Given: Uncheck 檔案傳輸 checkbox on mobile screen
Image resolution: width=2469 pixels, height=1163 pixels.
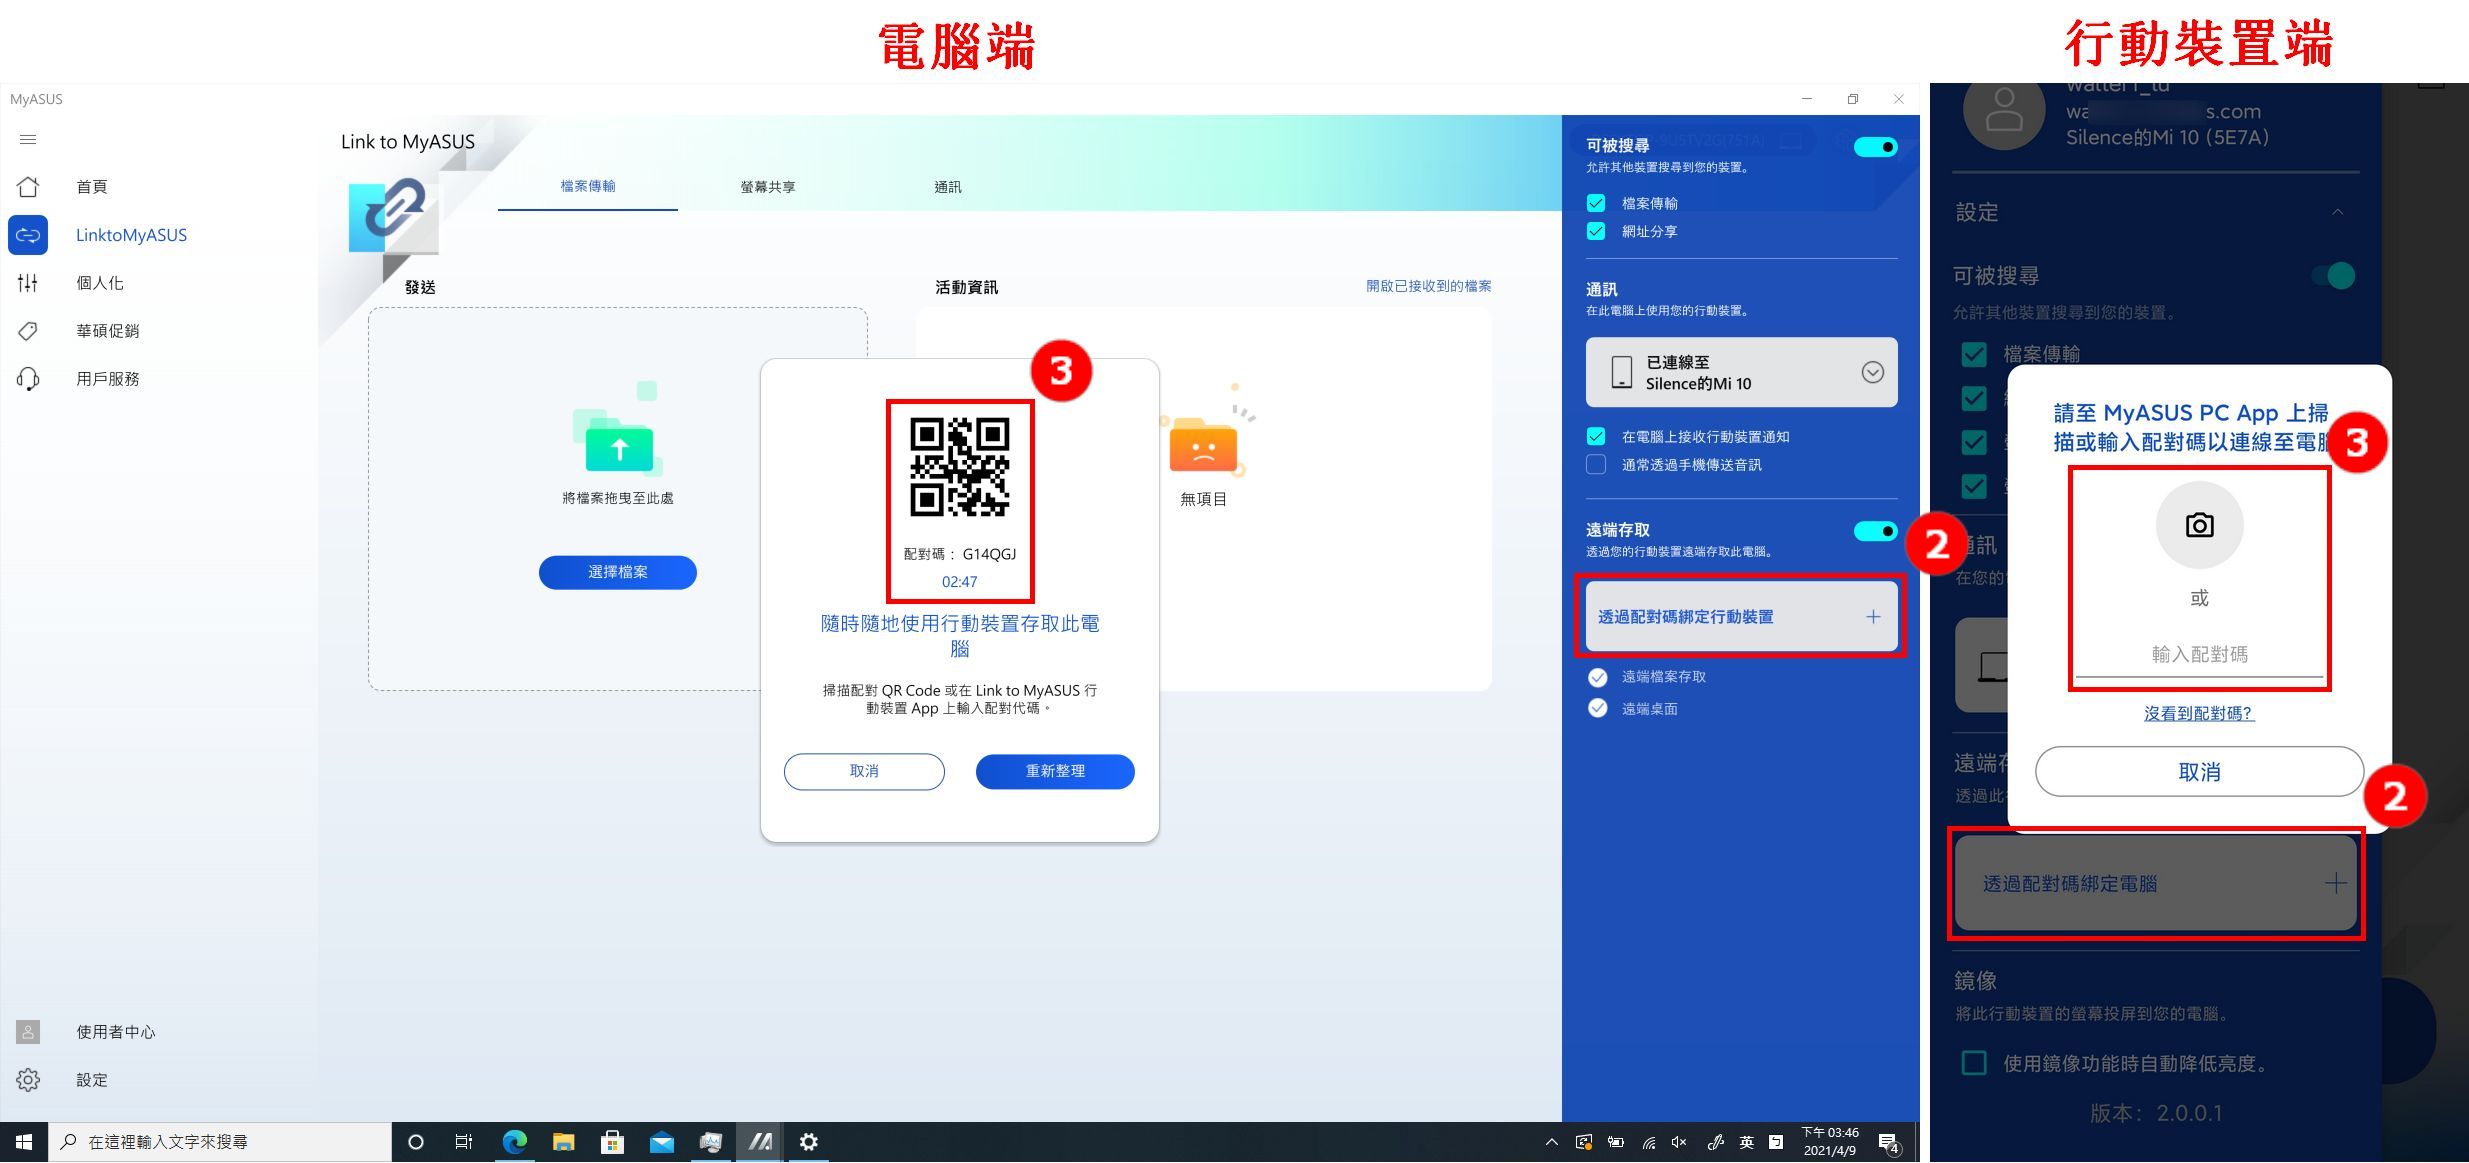Looking at the screenshot, I should coord(1974,354).
